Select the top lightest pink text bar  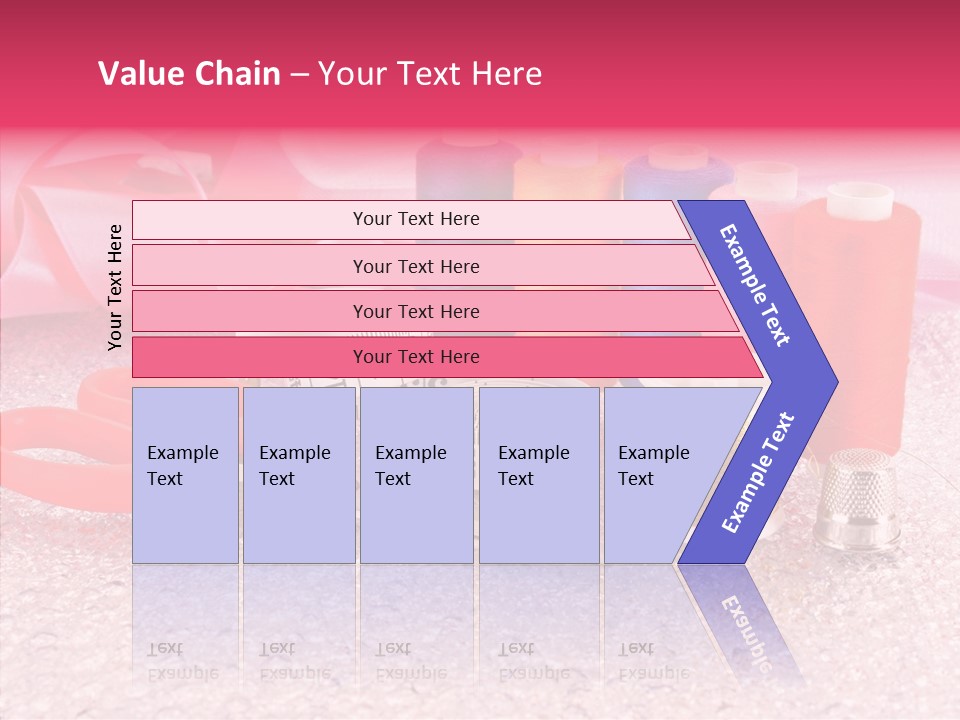tap(415, 219)
